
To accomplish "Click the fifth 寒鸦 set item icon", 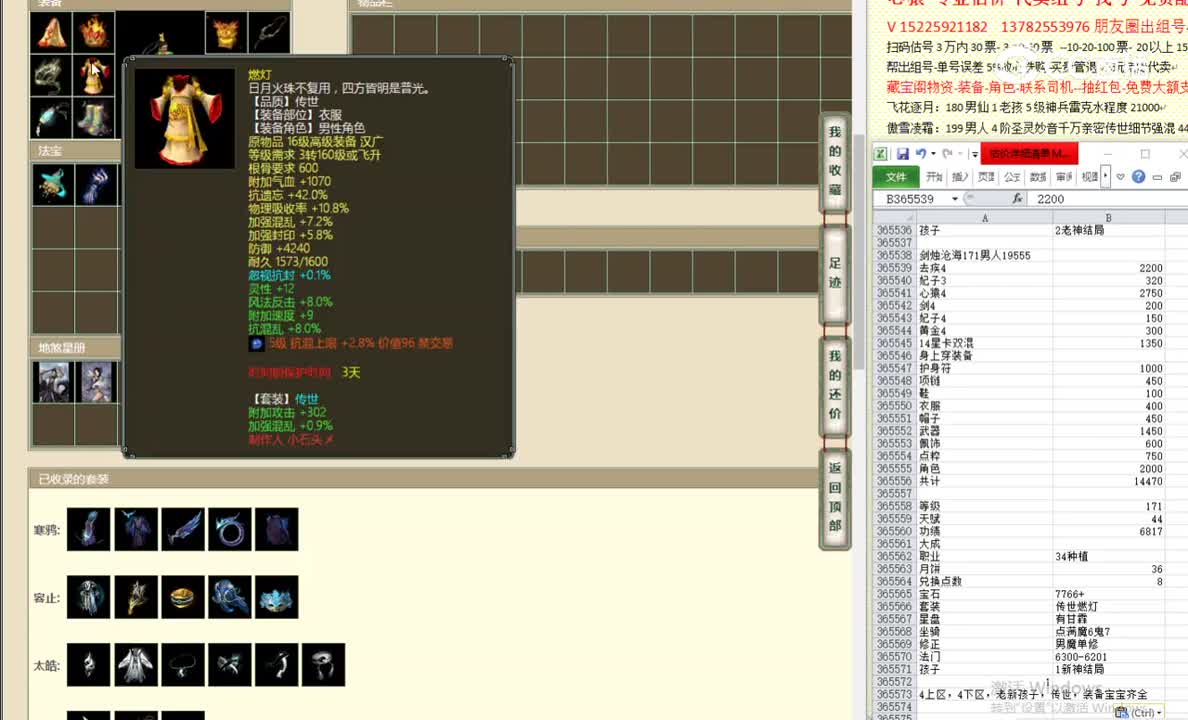I will (x=277, y=529).
